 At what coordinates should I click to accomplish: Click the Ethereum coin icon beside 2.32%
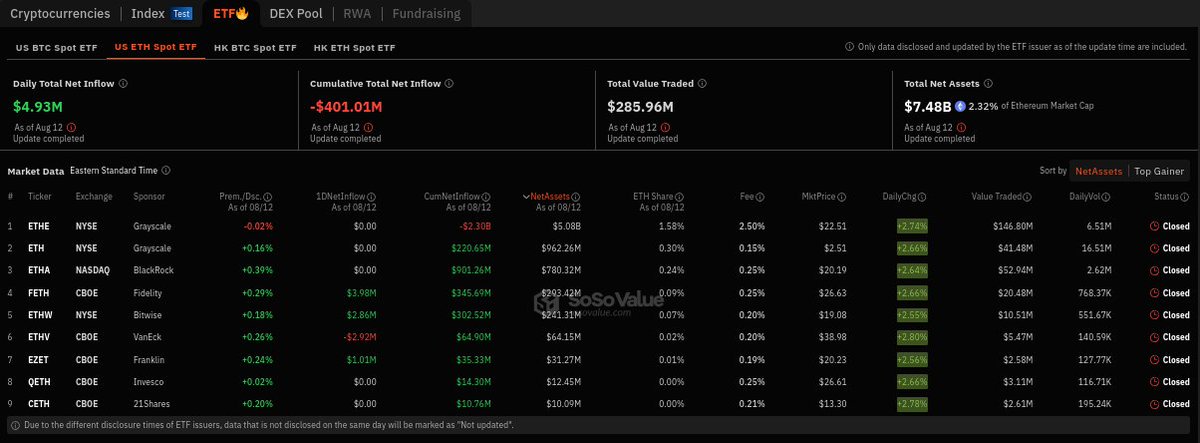coord(960,106)
